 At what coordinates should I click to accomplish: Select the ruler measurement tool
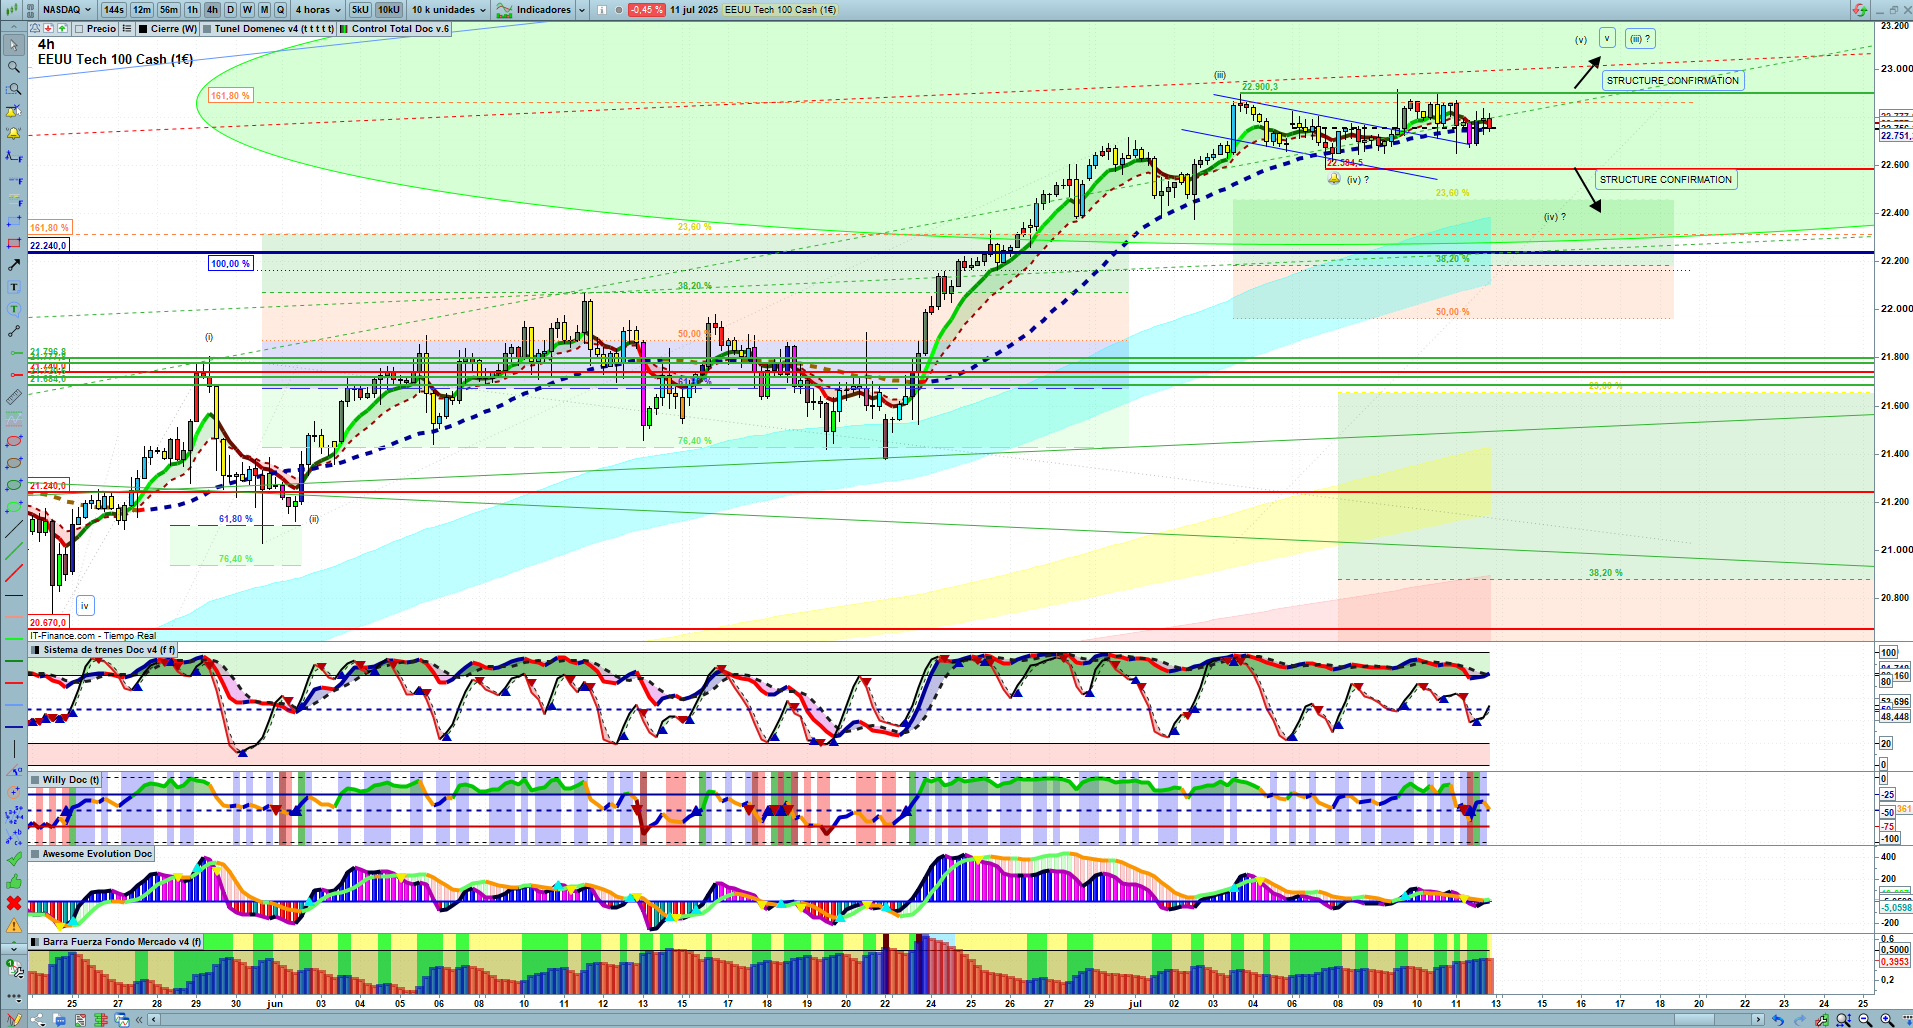[13, 397]
